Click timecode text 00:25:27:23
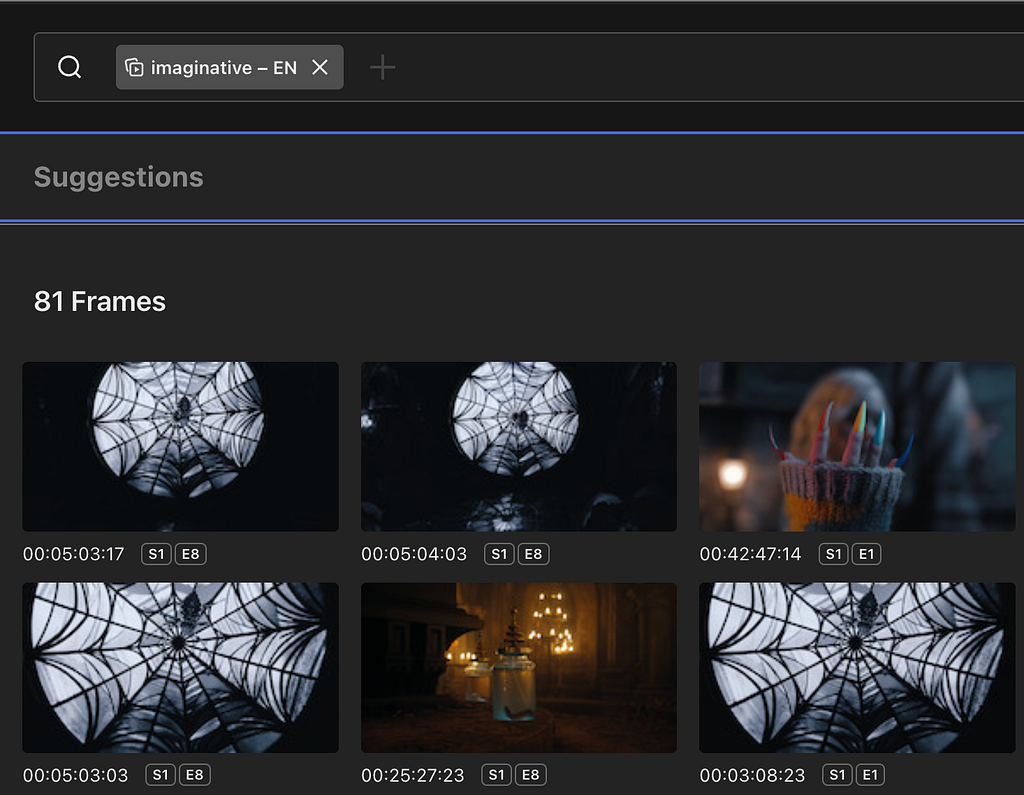This screenshot has height=795, width=1024. click(x=413, y=775)
